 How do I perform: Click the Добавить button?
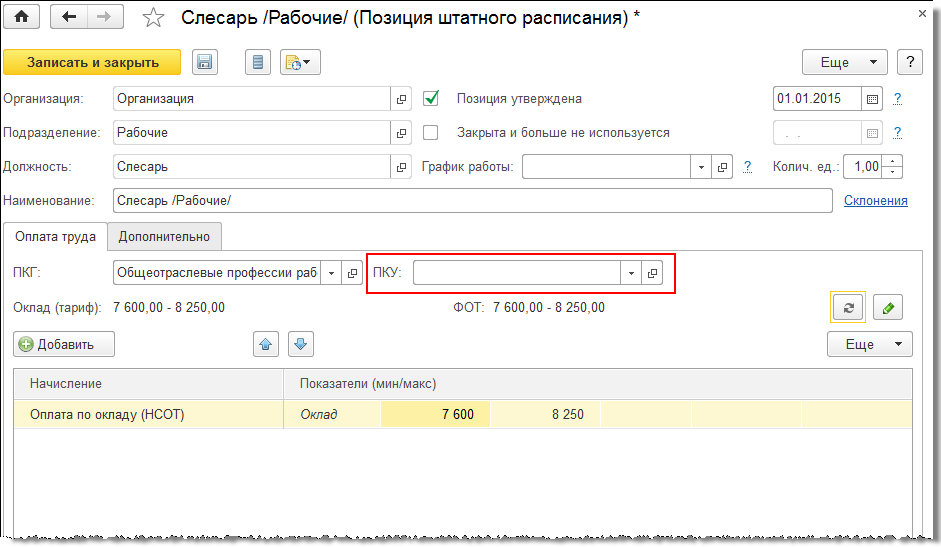click(64, 344)
